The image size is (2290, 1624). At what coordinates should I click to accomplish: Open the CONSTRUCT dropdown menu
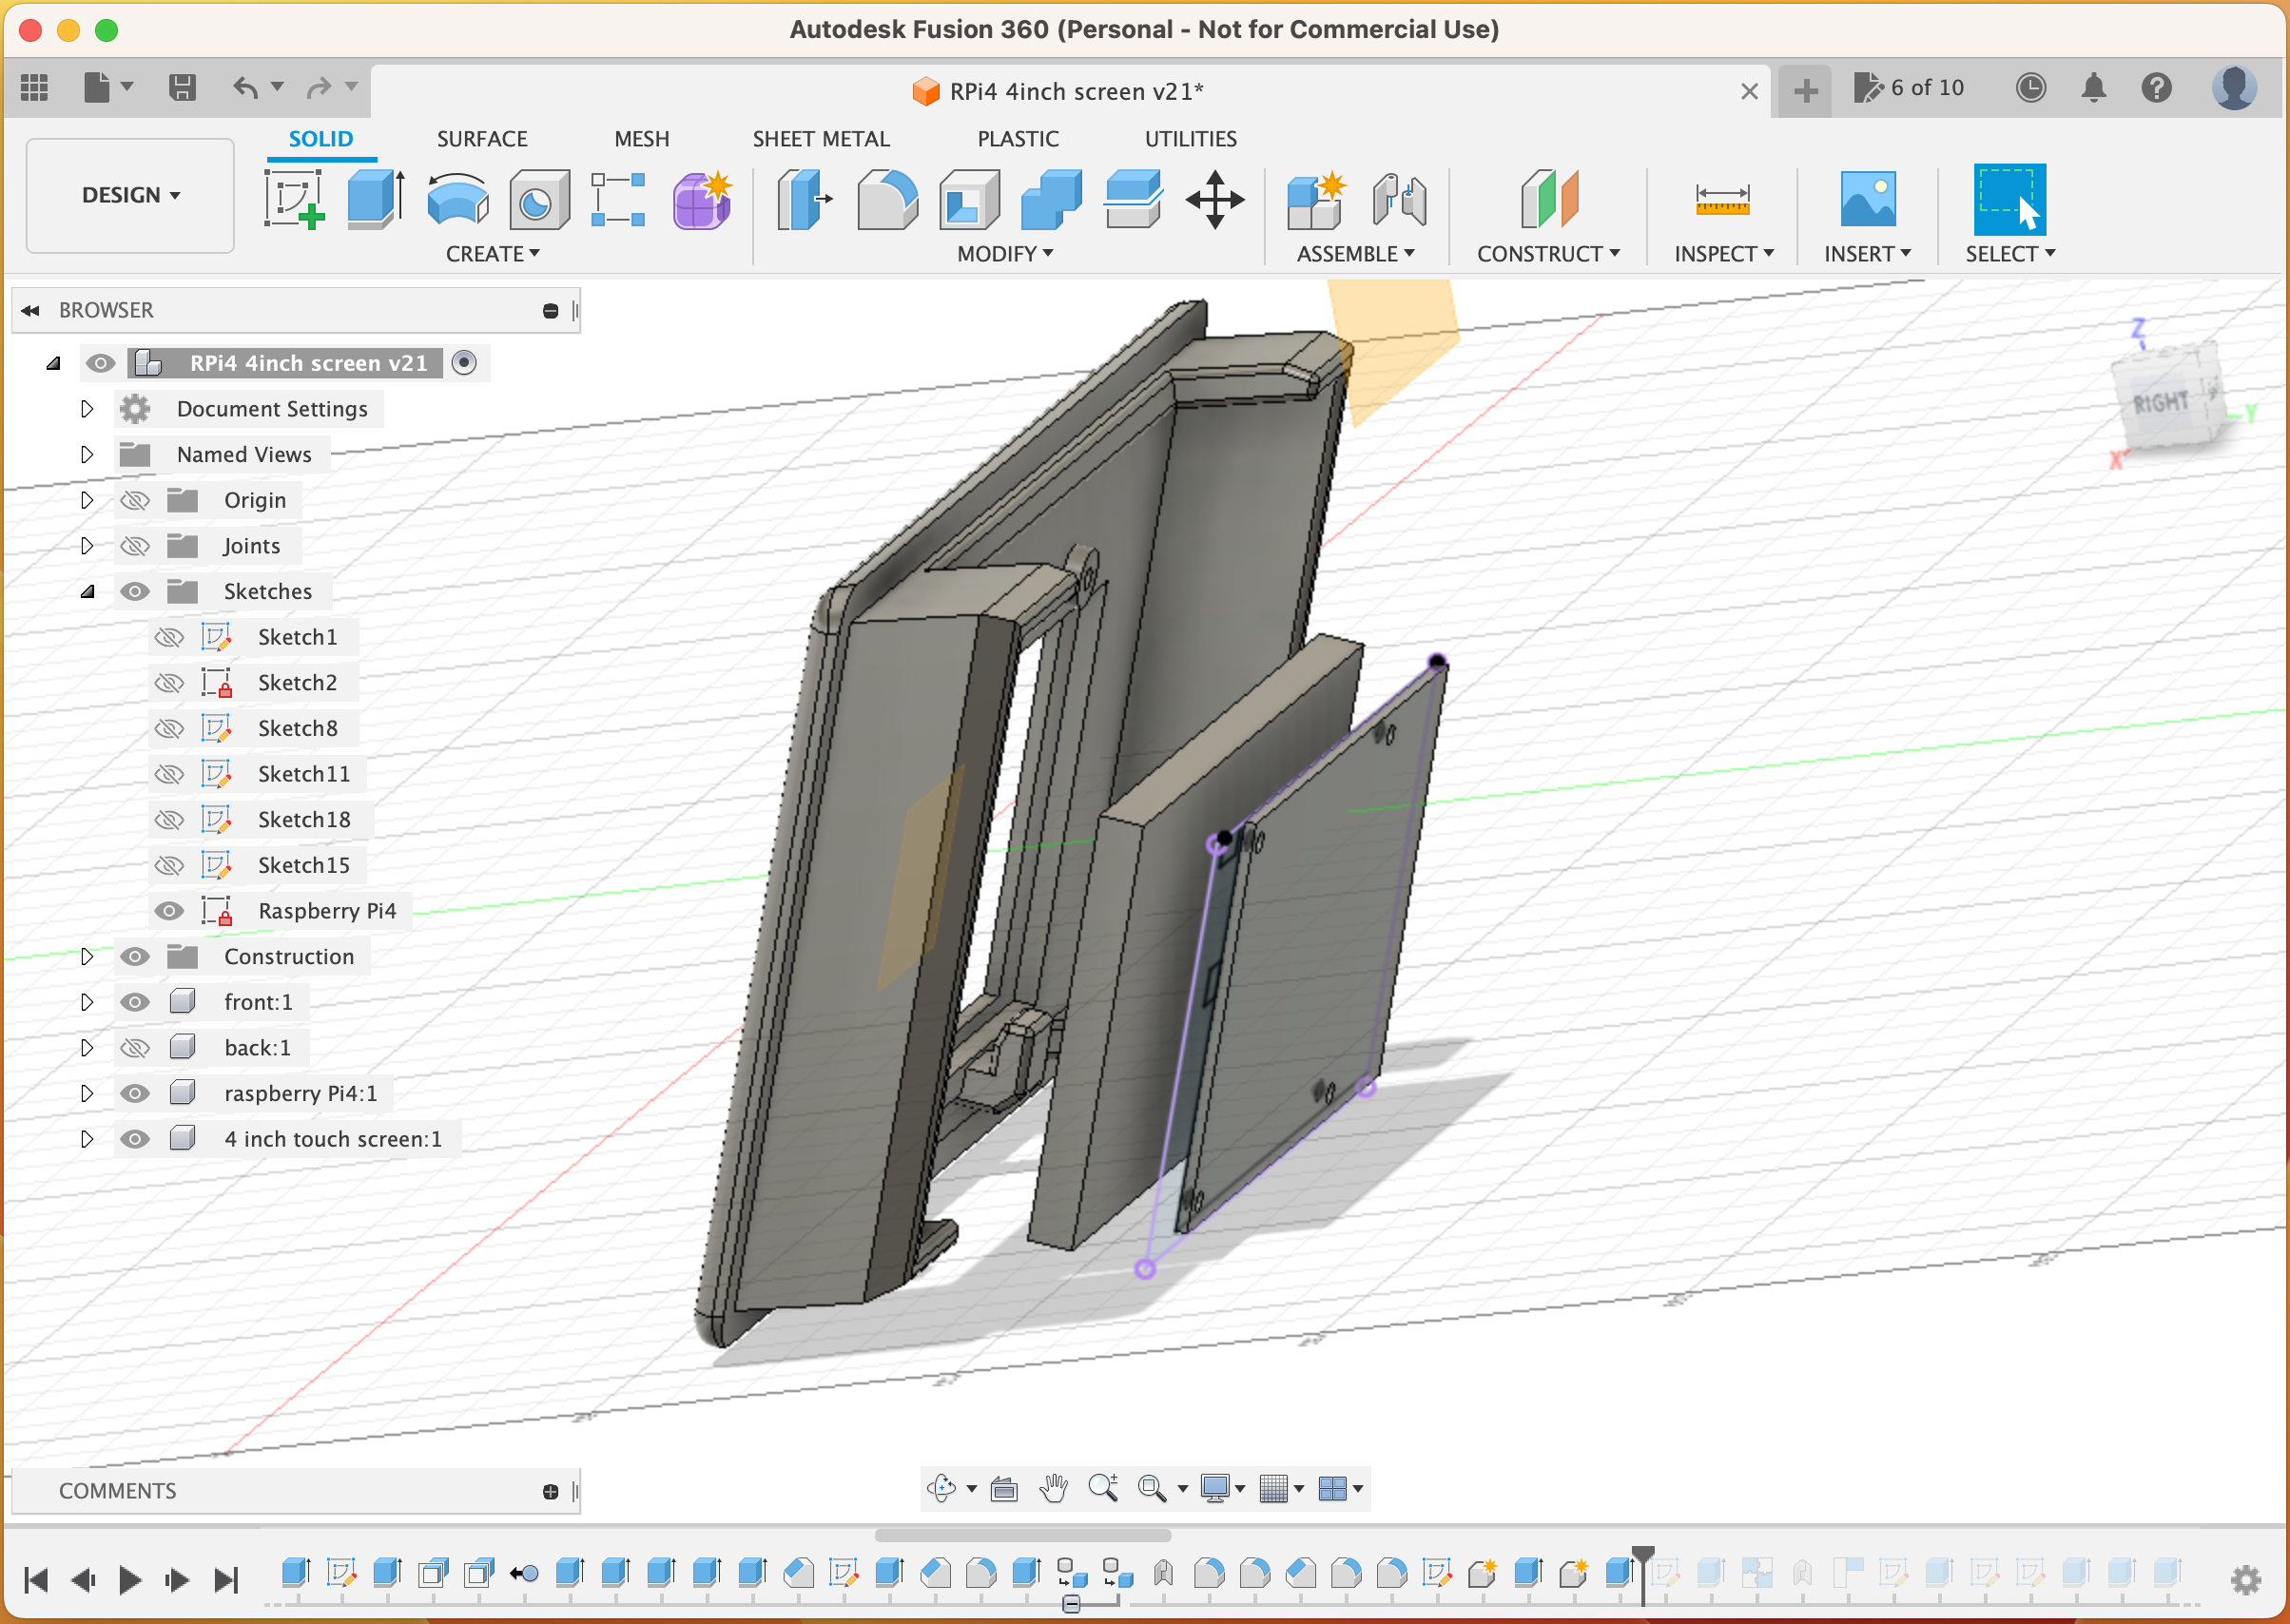(x=1548, y=254)
